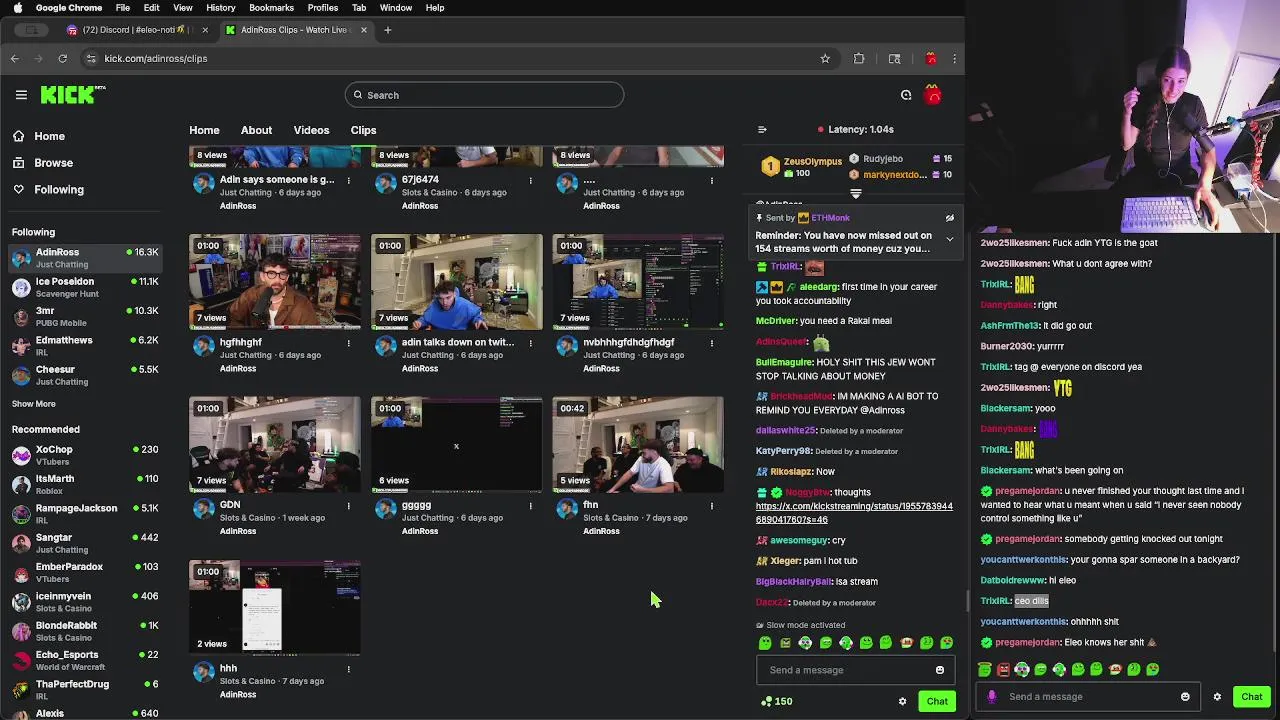Viewport: 1280px width, 720px height.
Task: Open options menu for the 'hhh' clip
Action: [x=349, y=669]
